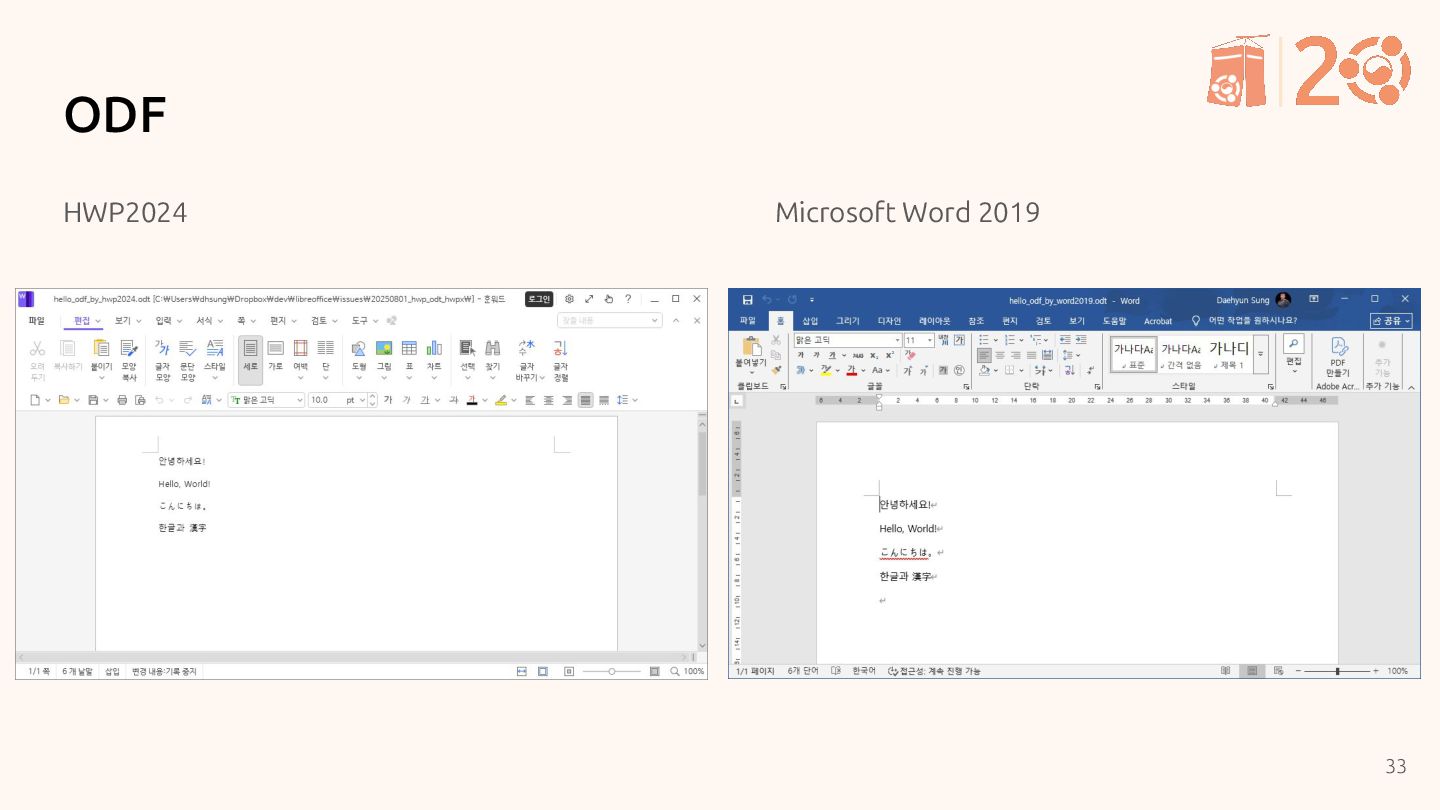Expand HWP 글자 바꾸기 dropdown
Screen dimensions: 1440x810
pyautogui.click(x=542, y=378)
